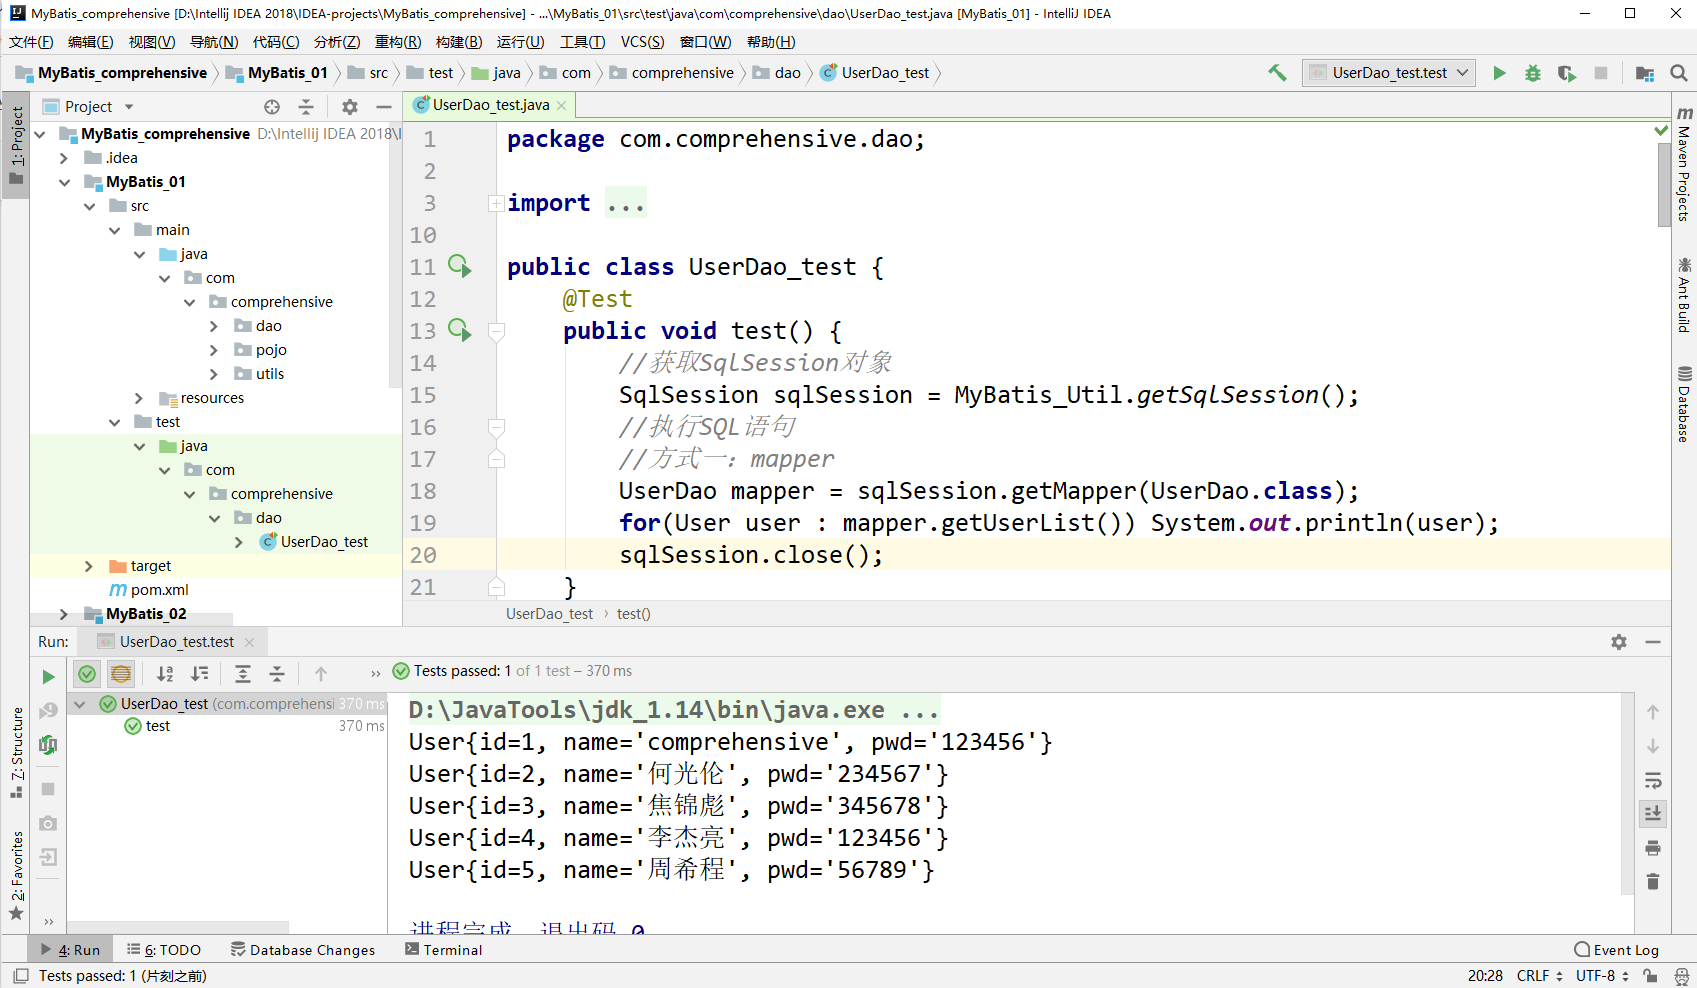Open the 重构(R) menu
This screenshot has width=1697, height=988.
[398, 42]
